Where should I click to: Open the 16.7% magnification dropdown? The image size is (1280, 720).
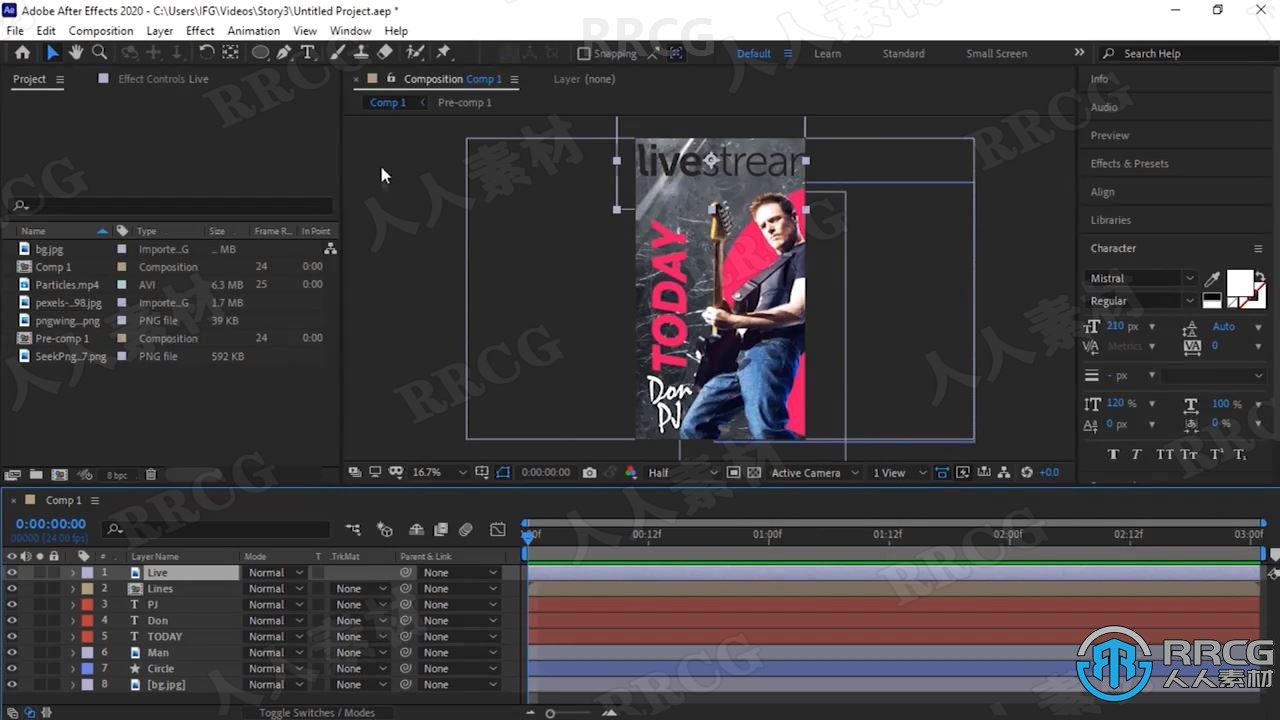click(439, 473)
